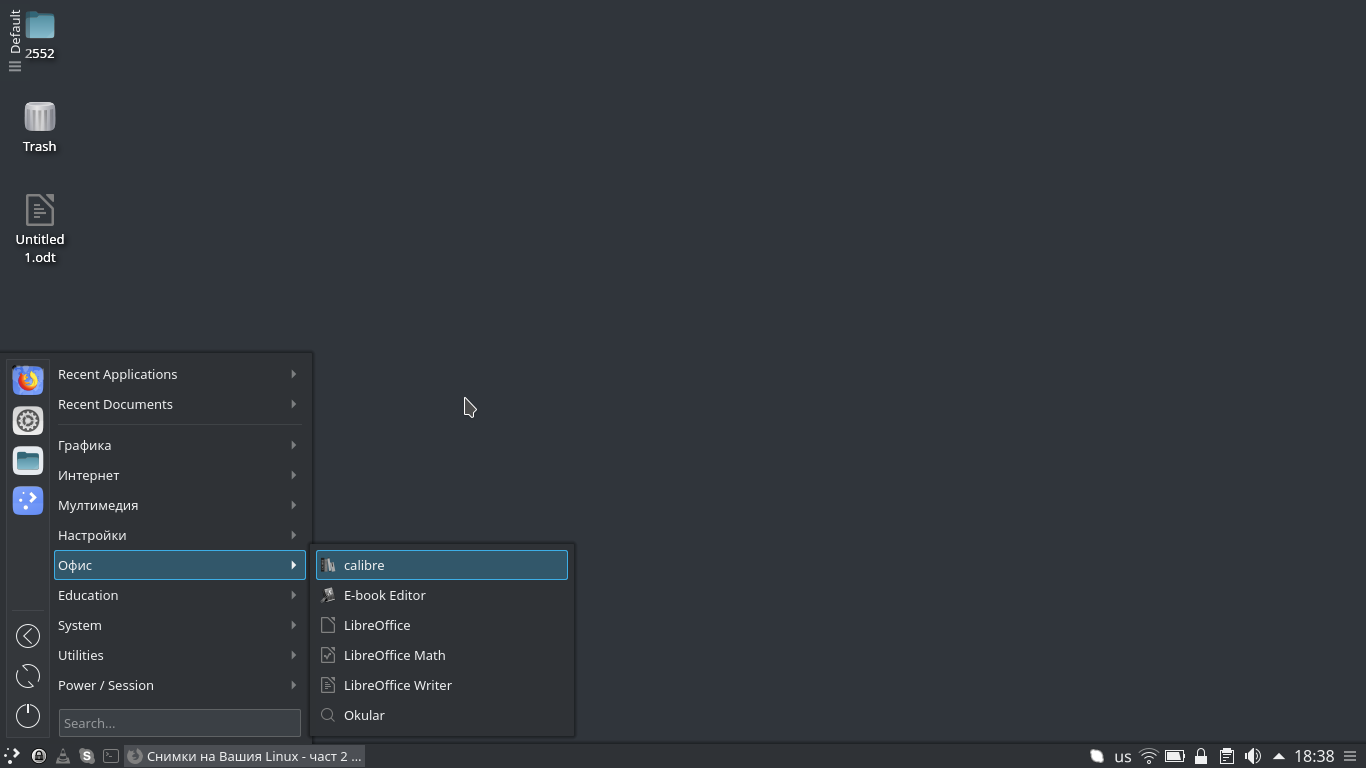This screenshot has height=768, width=1366.
Task: Open the 2552 folder on desktop
Action: point(40,35)
